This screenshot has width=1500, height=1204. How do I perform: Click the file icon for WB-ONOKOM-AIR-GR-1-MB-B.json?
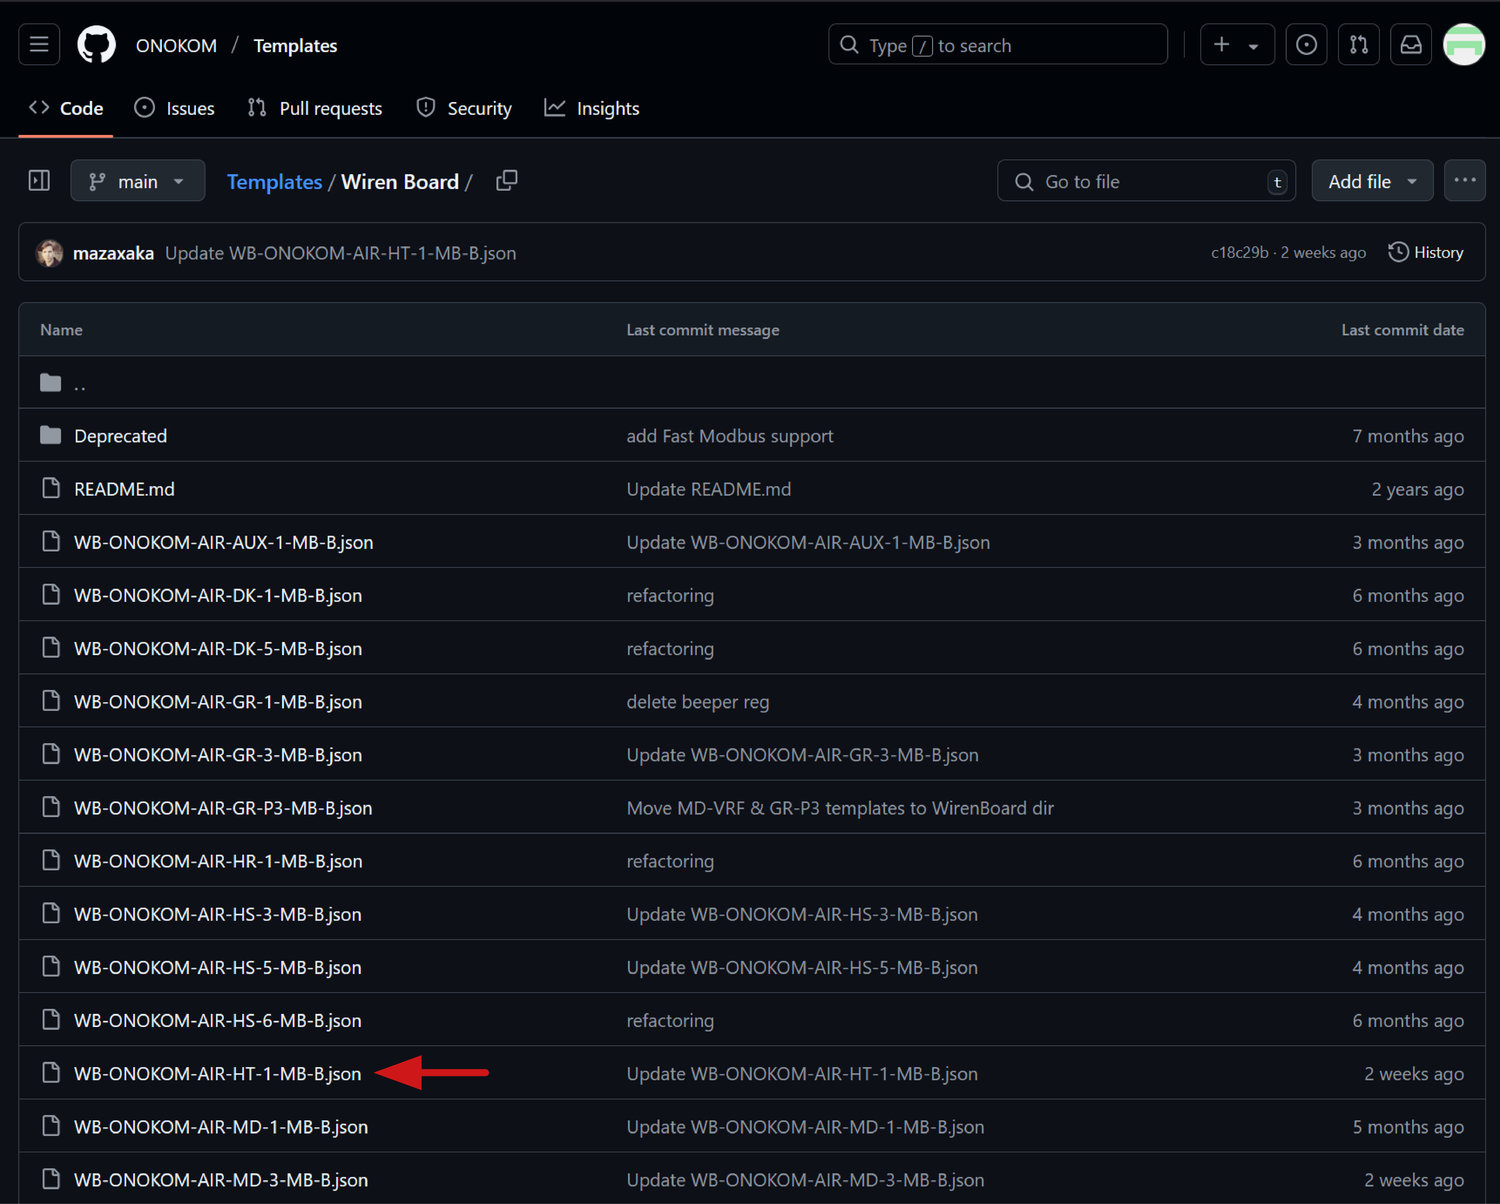click(x=51, y=701)
